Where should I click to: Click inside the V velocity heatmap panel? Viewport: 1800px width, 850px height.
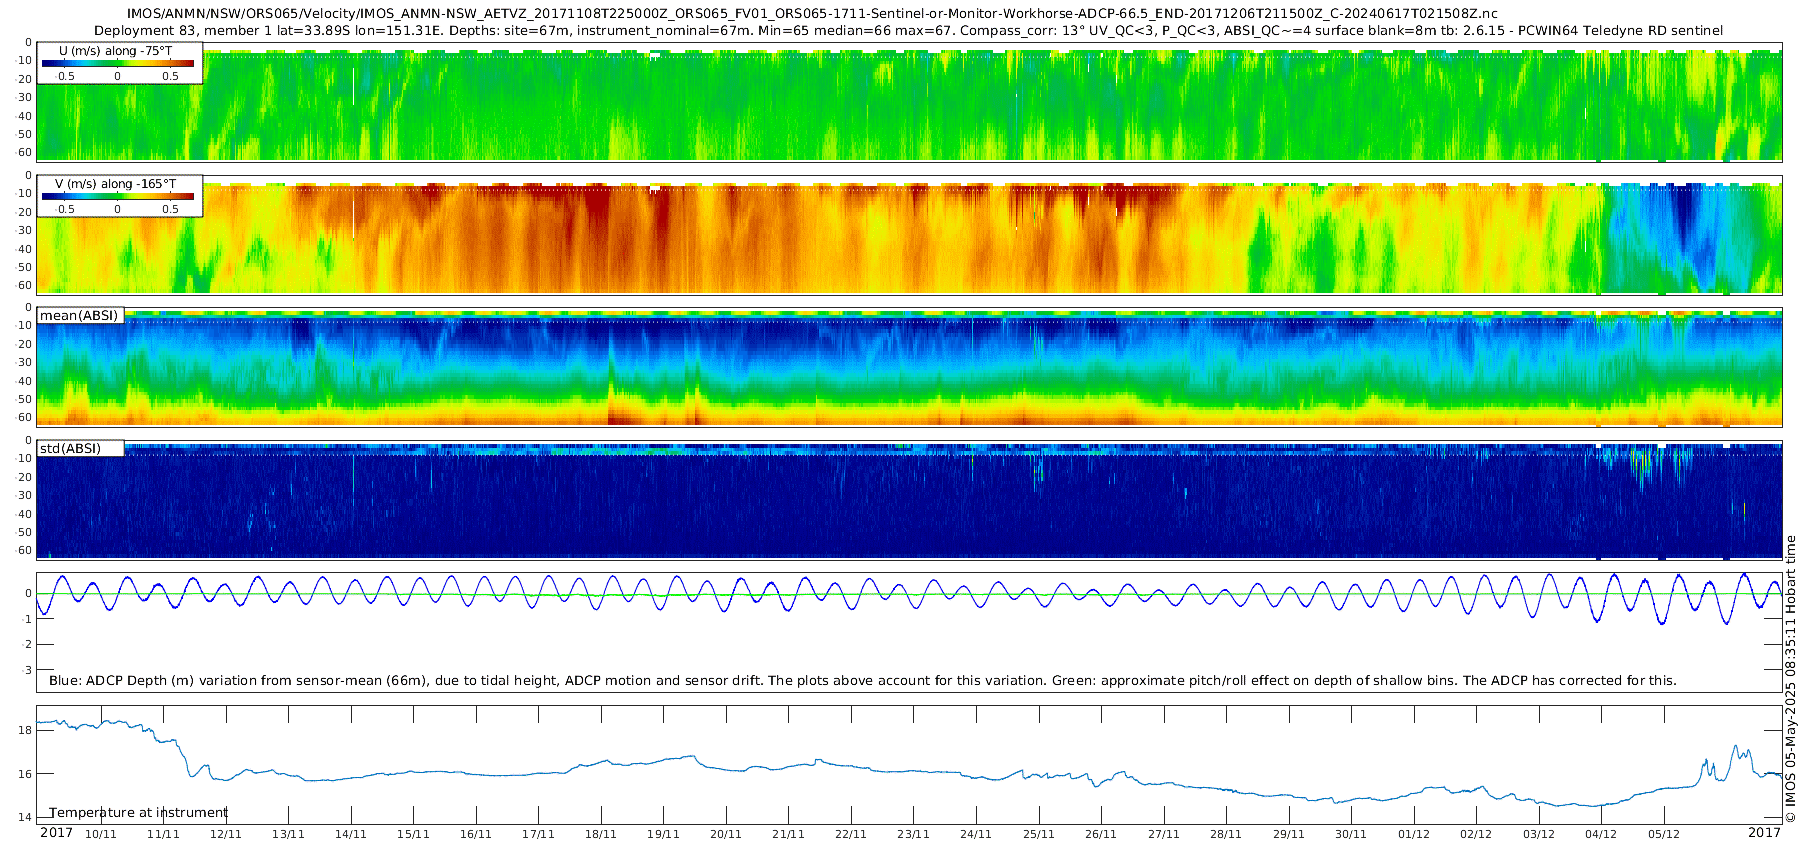[909, 234]
